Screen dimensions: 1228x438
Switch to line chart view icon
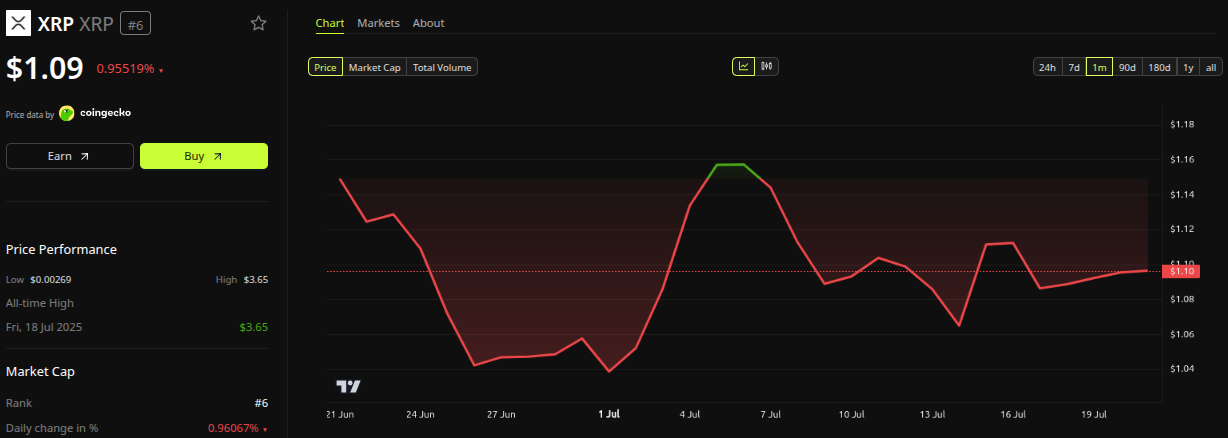point(744,67)
